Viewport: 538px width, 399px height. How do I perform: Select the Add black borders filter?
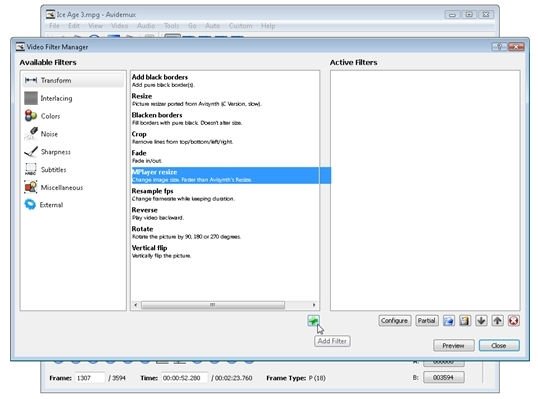coord(225,81)
